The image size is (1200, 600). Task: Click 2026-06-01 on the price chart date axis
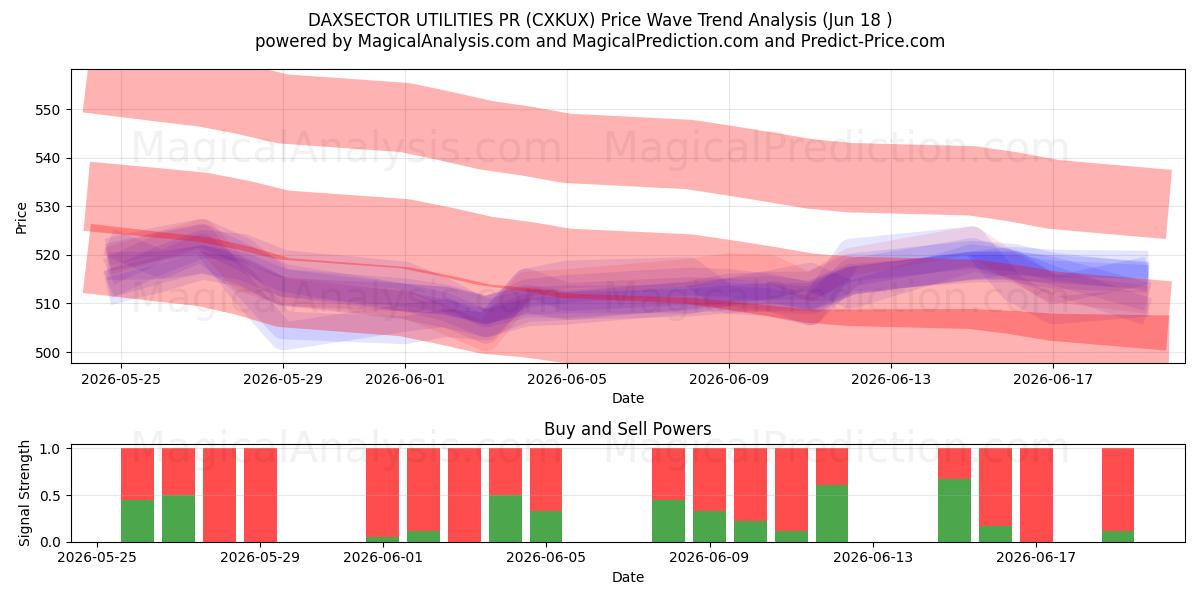pos(405,379)
